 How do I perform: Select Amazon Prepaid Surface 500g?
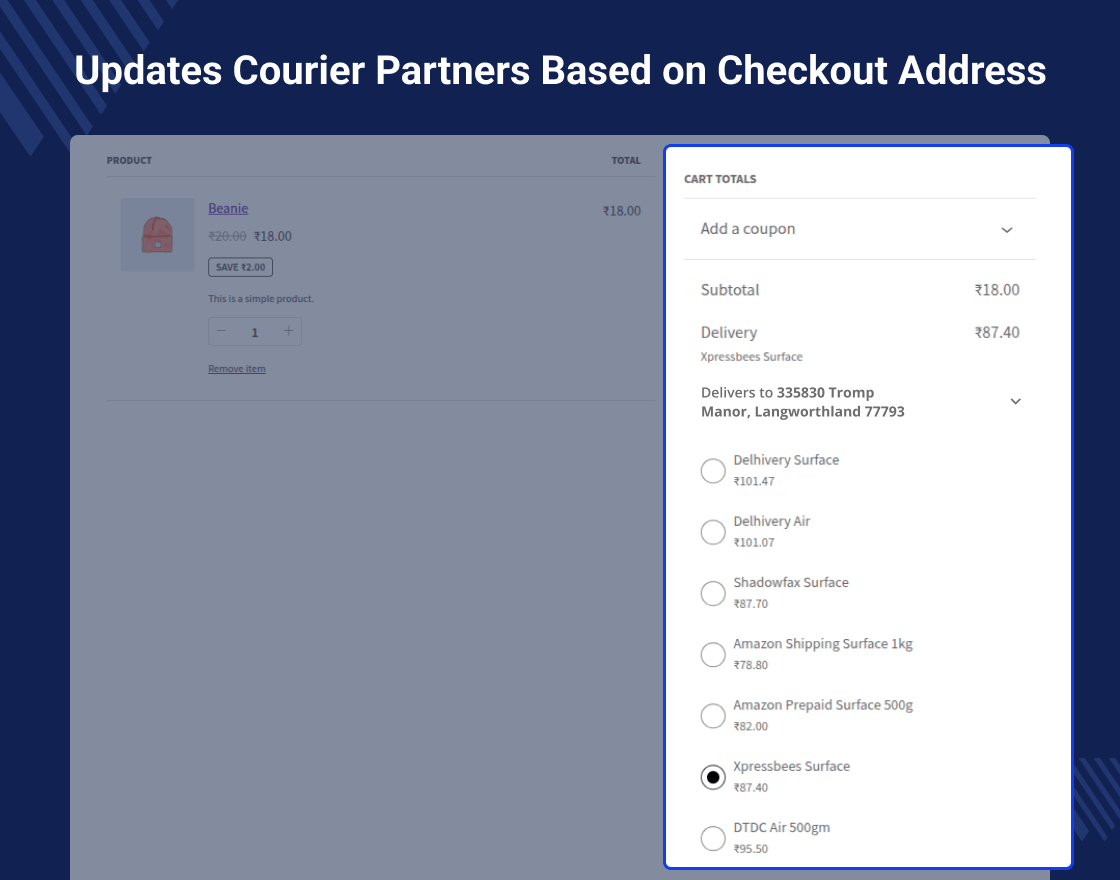[x=713, y=716]
